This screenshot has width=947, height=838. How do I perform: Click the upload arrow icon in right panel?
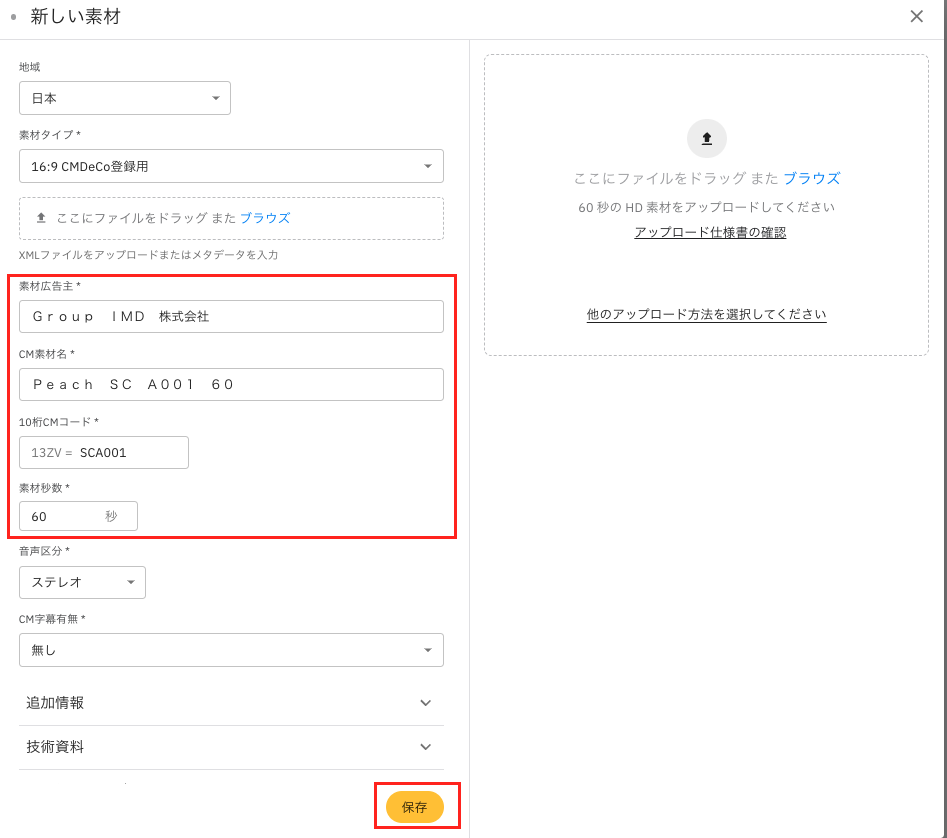(x=706, y=138)
